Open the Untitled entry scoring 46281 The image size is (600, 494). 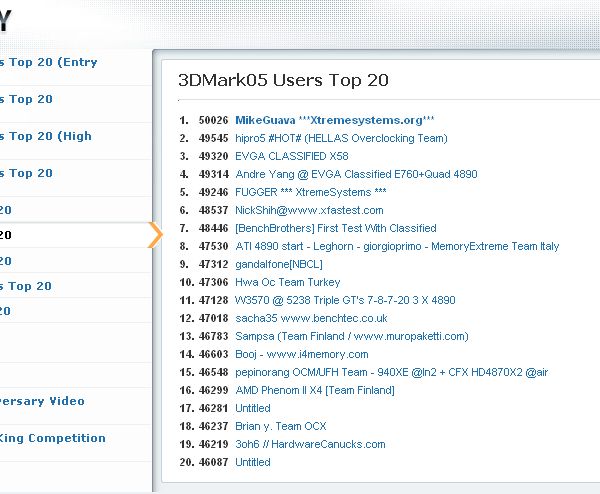tap(253, 408)
